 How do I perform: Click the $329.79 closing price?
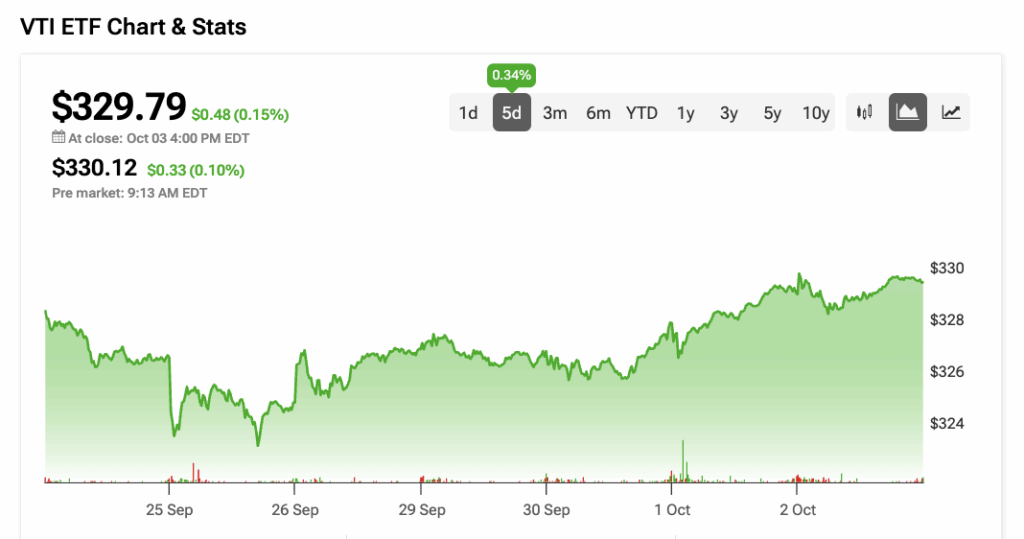pos(119,106)
